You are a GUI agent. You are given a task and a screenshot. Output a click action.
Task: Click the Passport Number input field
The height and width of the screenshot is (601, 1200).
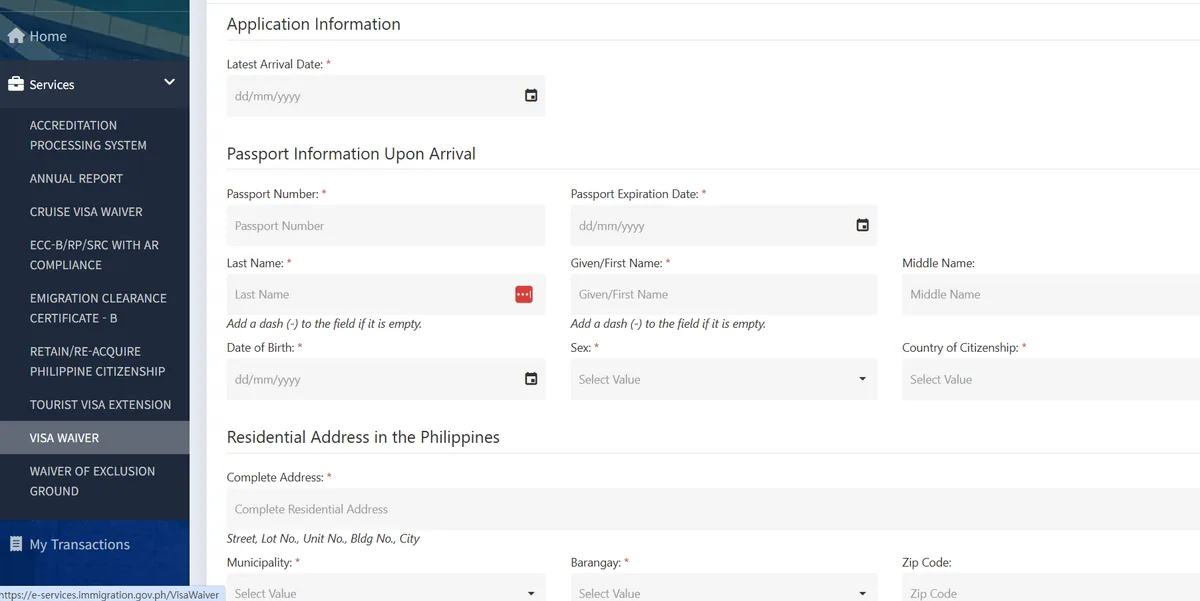coord(386,226)
